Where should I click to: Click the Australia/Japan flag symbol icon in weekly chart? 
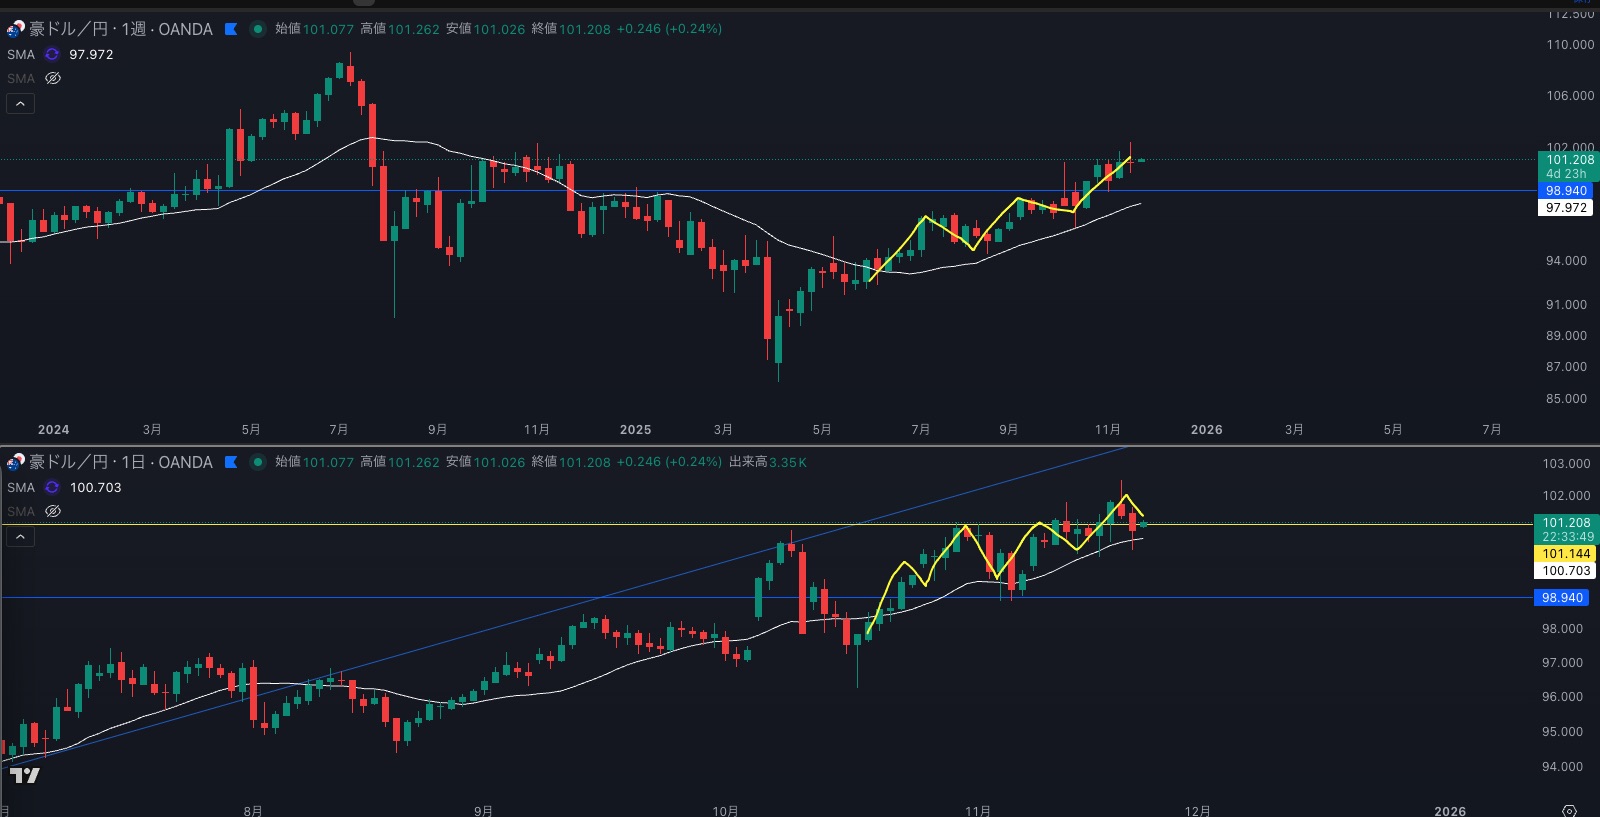click(15, 29)
